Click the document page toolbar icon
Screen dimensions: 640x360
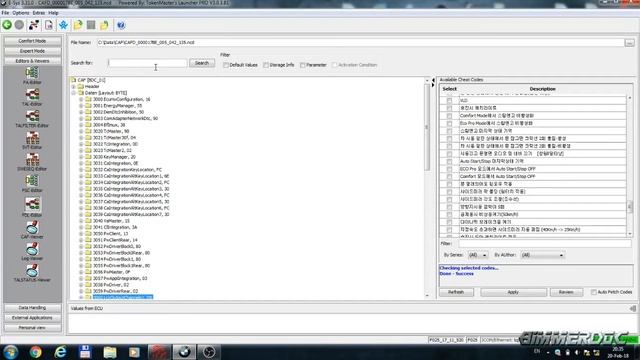coord(49,25)
